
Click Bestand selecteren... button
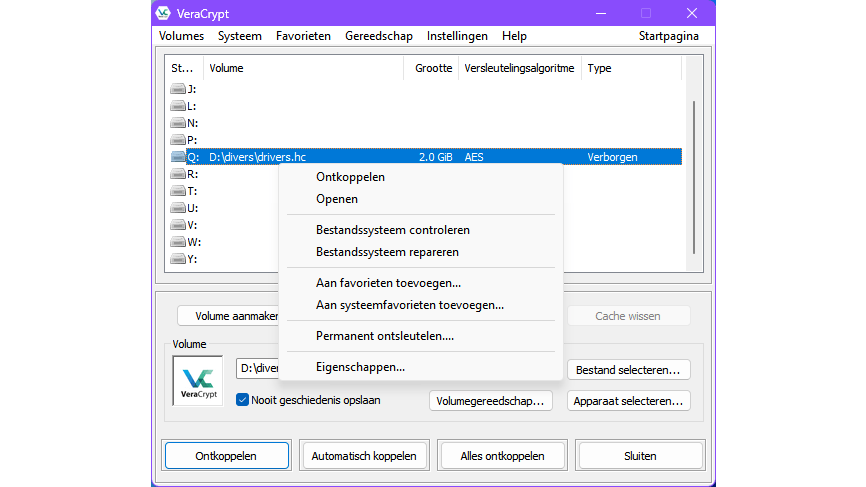click(x=629, y=369)
